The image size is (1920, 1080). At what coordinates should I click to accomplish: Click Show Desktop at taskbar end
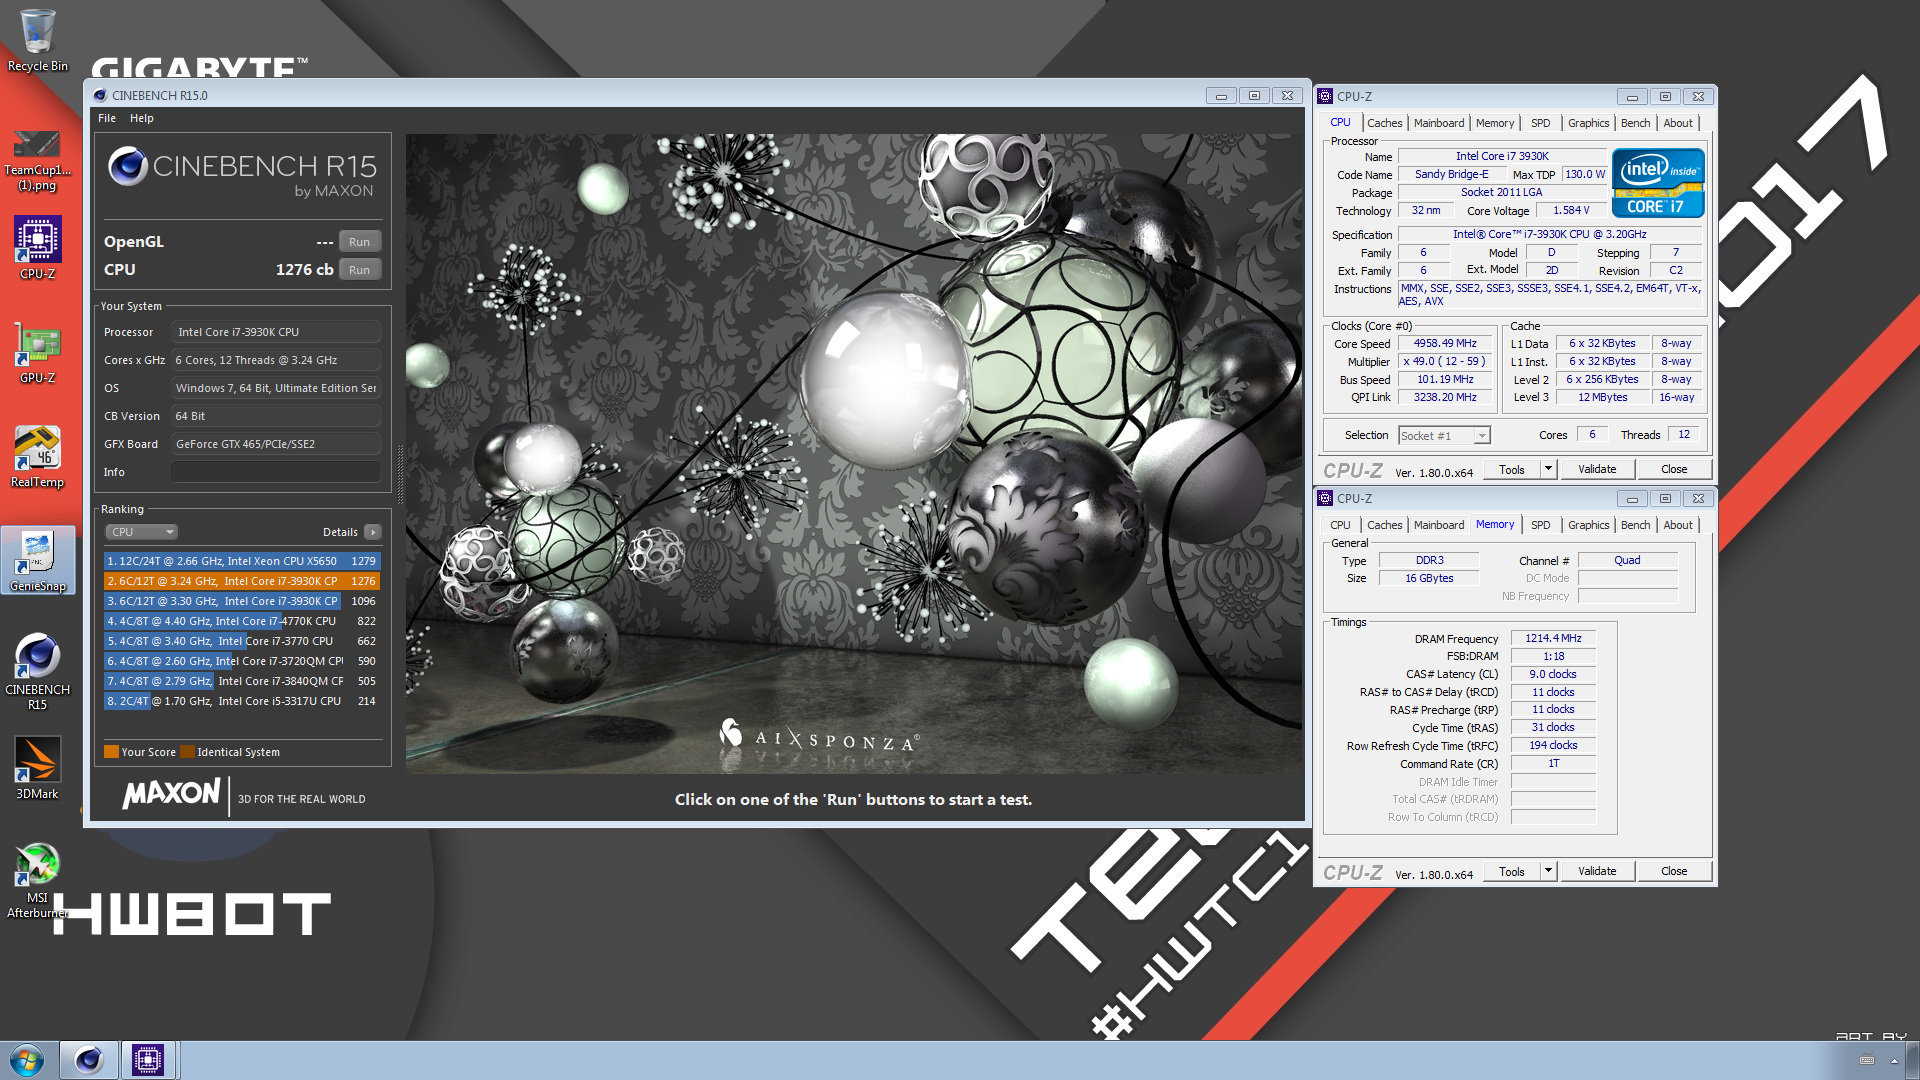point(1914,1060)
